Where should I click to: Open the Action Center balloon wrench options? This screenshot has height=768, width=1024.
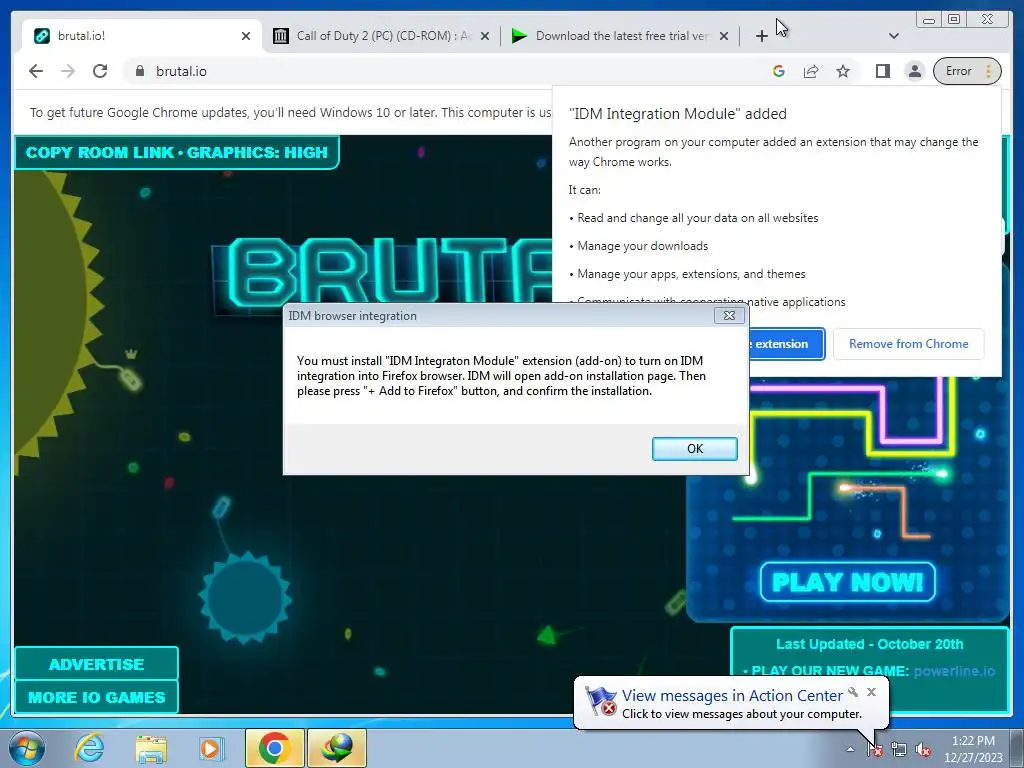(x=853, y=692)
